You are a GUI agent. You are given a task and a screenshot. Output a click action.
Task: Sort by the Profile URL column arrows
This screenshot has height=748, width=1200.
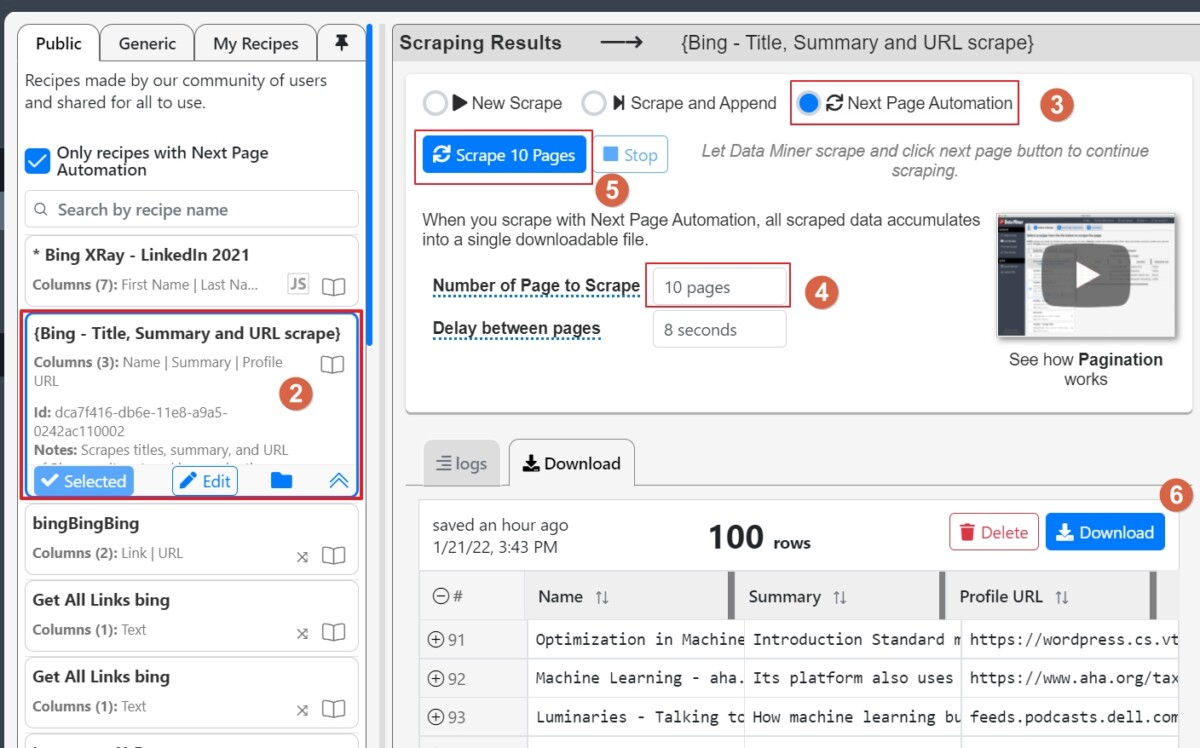1062,597
